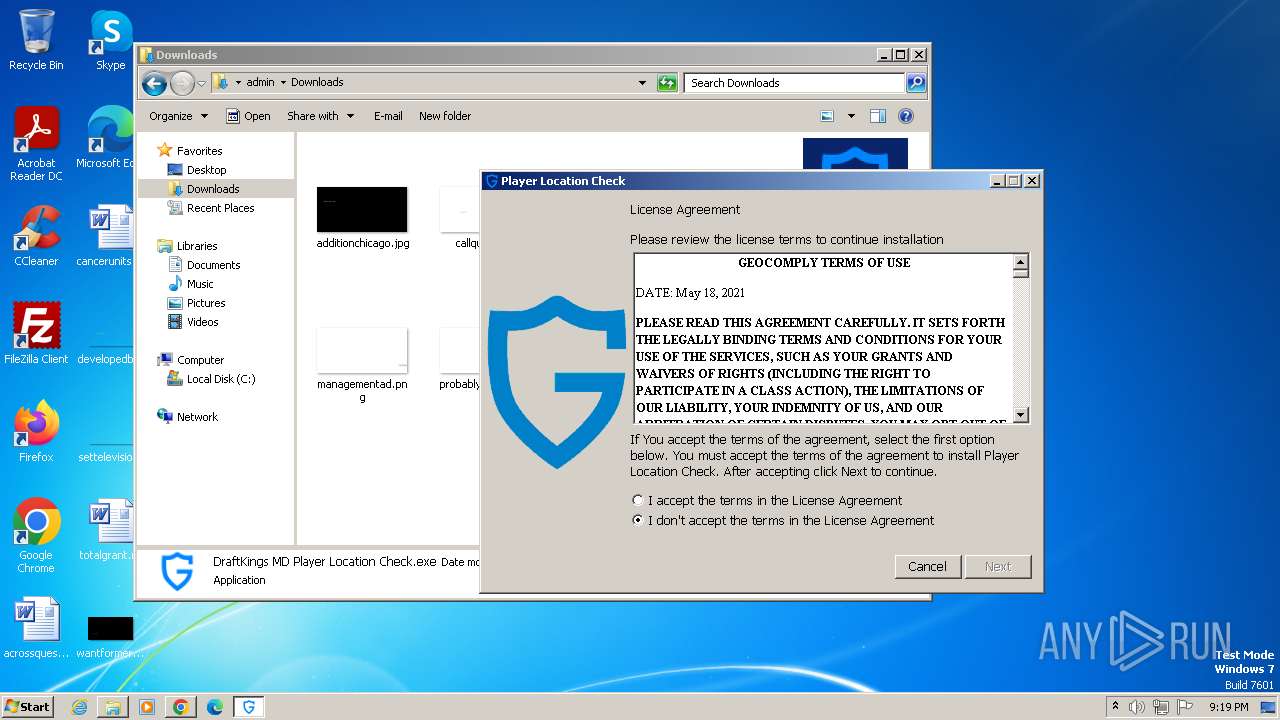Open Chrome from the taskbar
Screen dimensions: 1280x720
(x=181, y=707)
